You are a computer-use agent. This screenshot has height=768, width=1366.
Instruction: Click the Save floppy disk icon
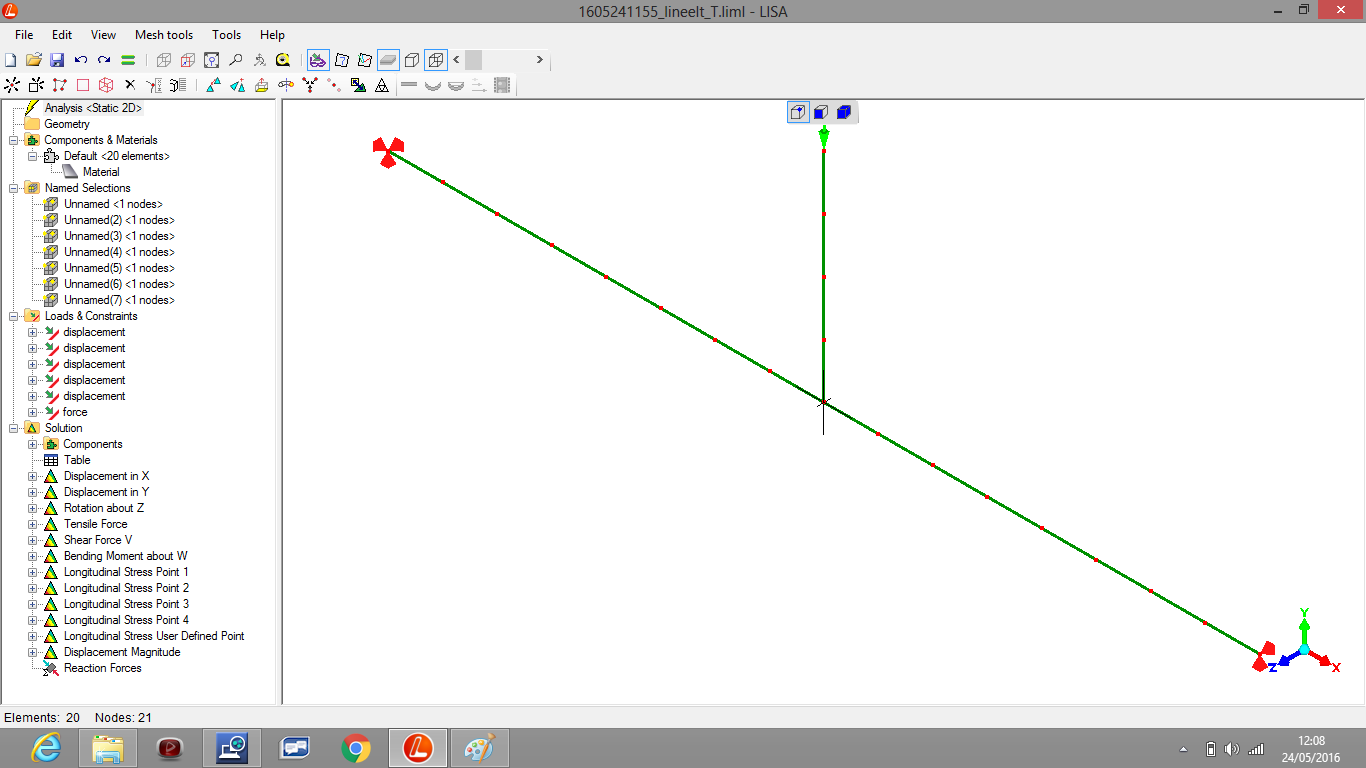57,60
